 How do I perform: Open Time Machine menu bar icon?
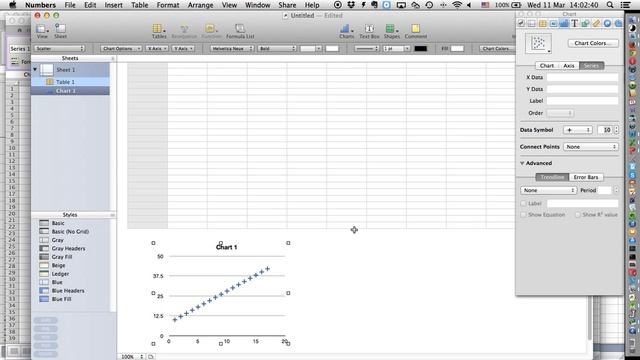429,5
